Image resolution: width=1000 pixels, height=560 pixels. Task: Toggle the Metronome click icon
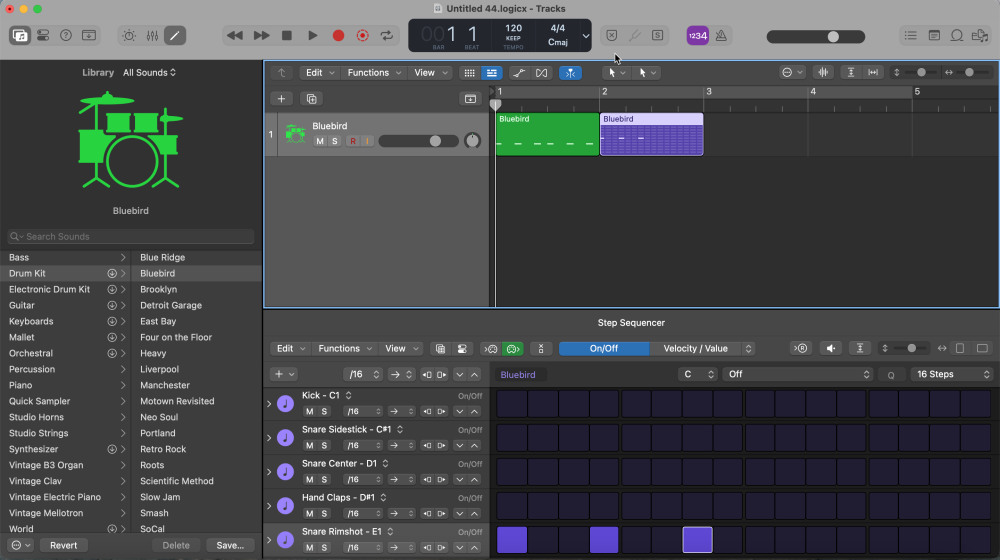pyautogui.click(x=721, y=35)
